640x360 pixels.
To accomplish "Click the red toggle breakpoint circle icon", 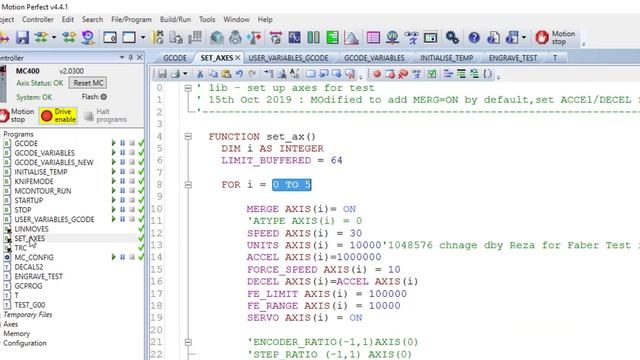I will click(377, 74).
